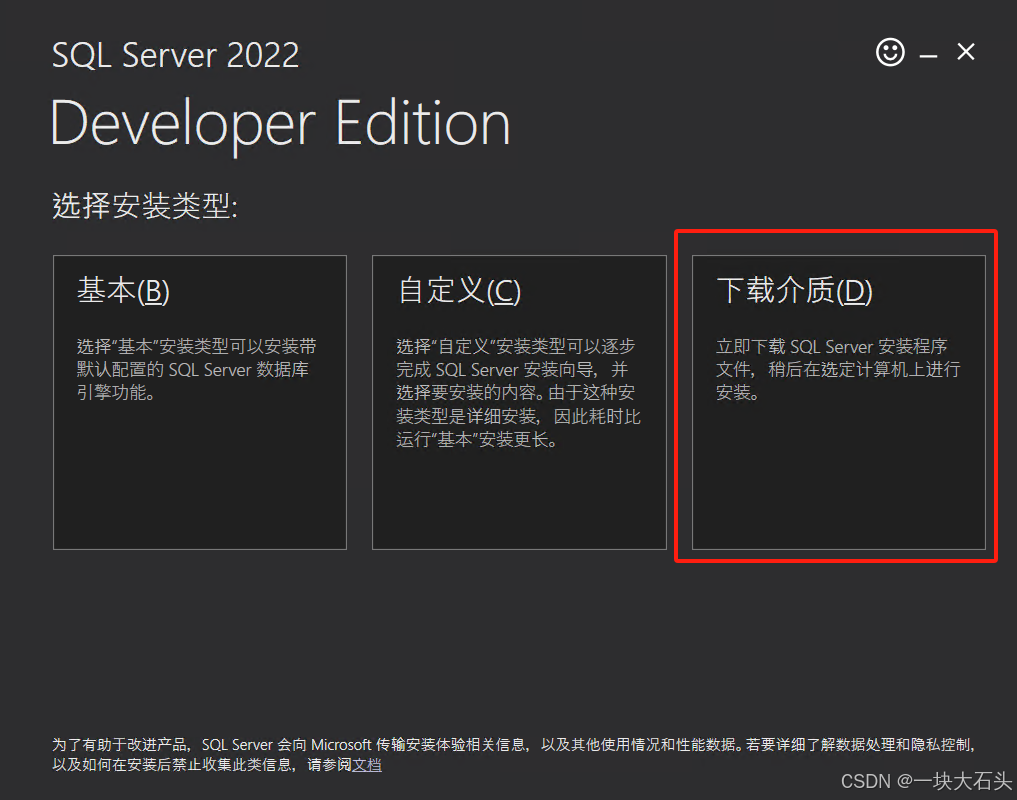Close the SQL Server 2022 installer
The width and height of the screenshot is (1017, 800).
[x=966, y=52]
